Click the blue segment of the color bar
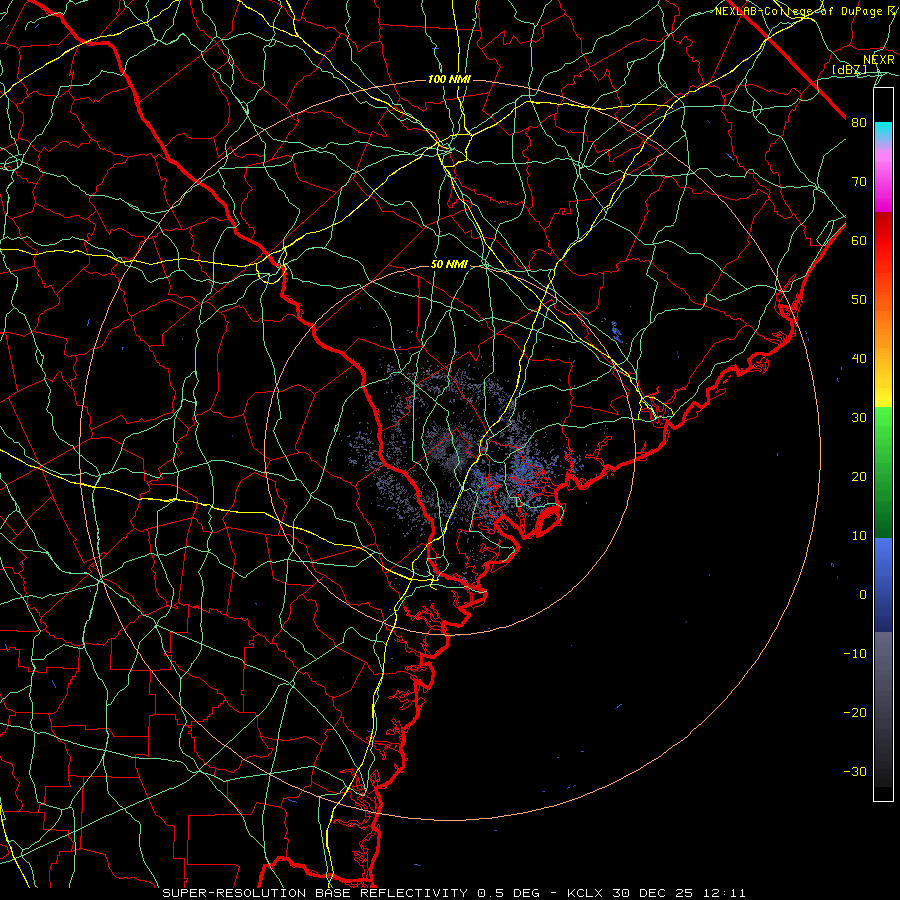This screenshot has width=900, height=900. (x=883, y=585)
